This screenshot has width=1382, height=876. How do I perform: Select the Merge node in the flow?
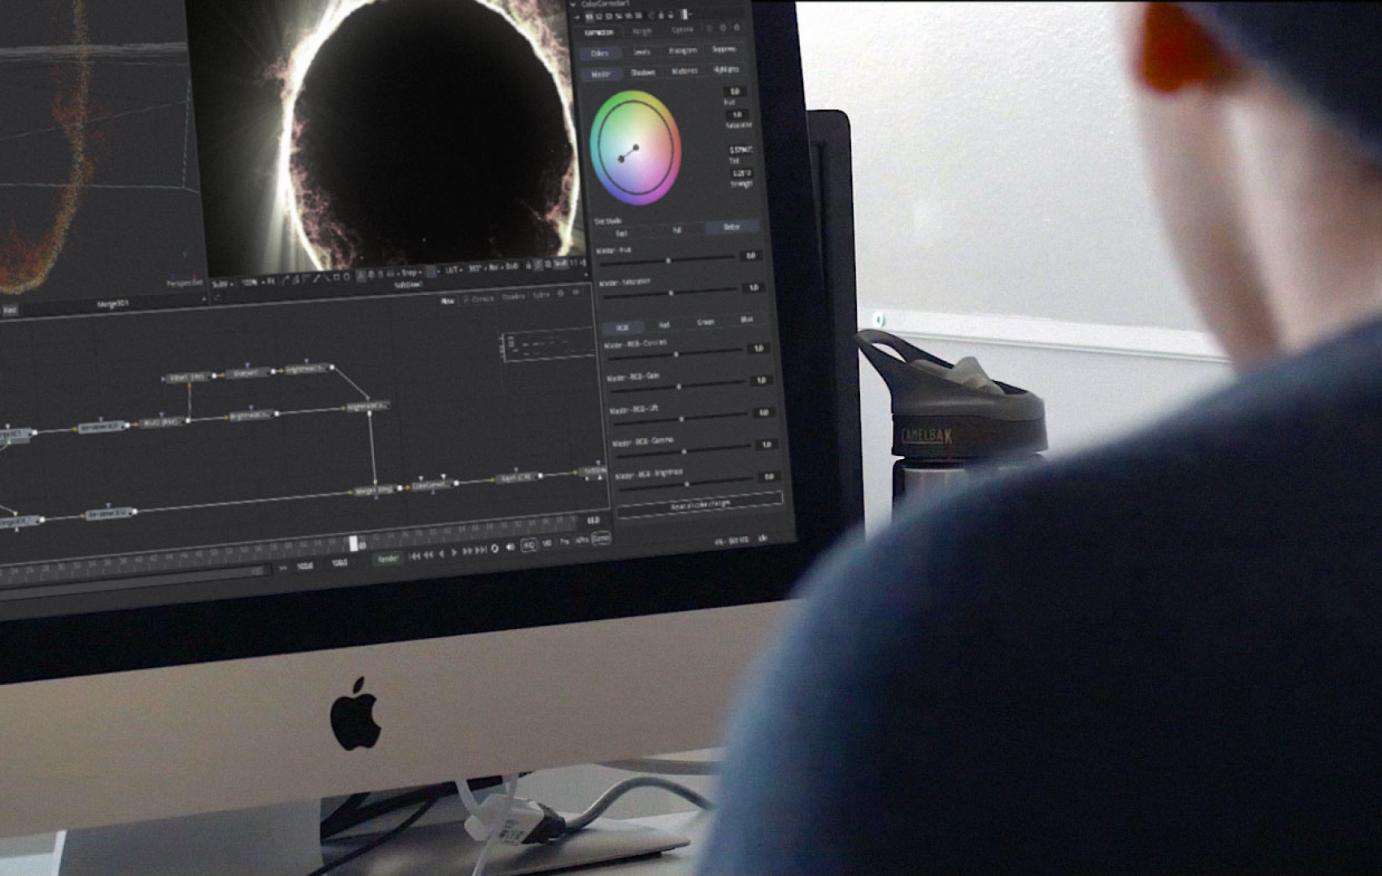pyautogui.click(x=377, y=491)
